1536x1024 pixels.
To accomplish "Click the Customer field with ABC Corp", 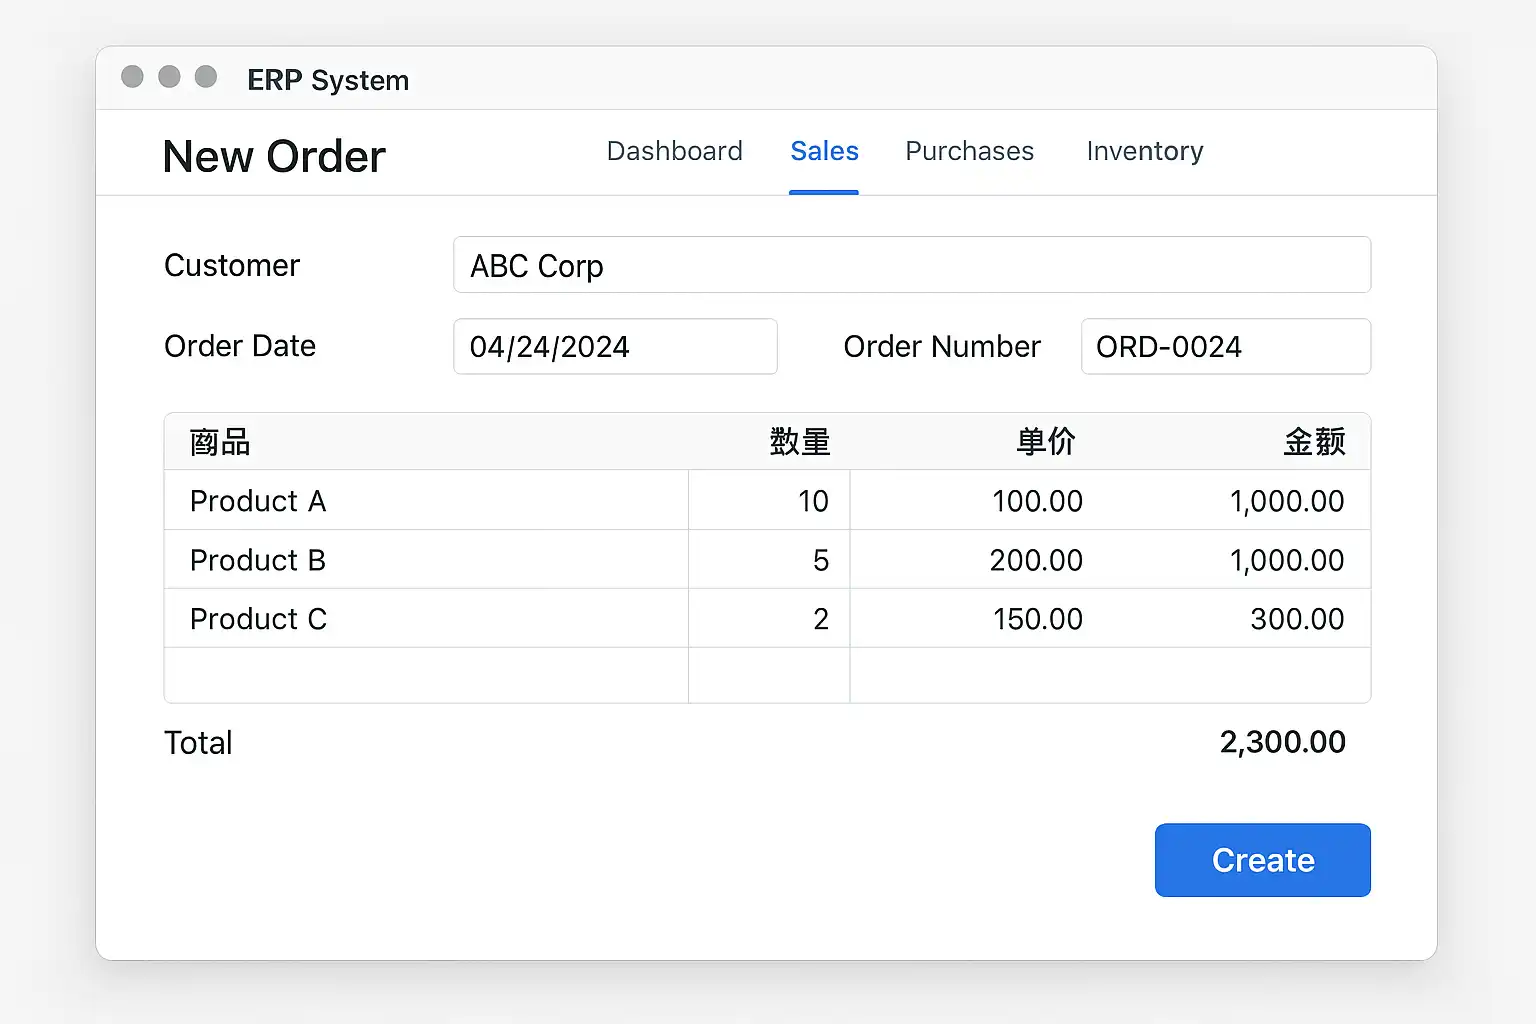I will pos(911,265).
